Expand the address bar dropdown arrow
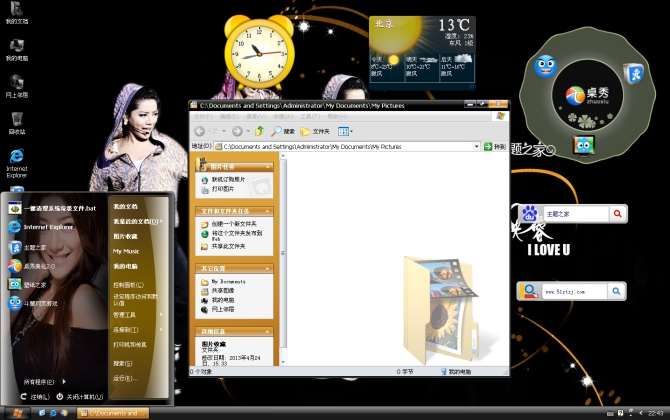 [x=476, y=147]
